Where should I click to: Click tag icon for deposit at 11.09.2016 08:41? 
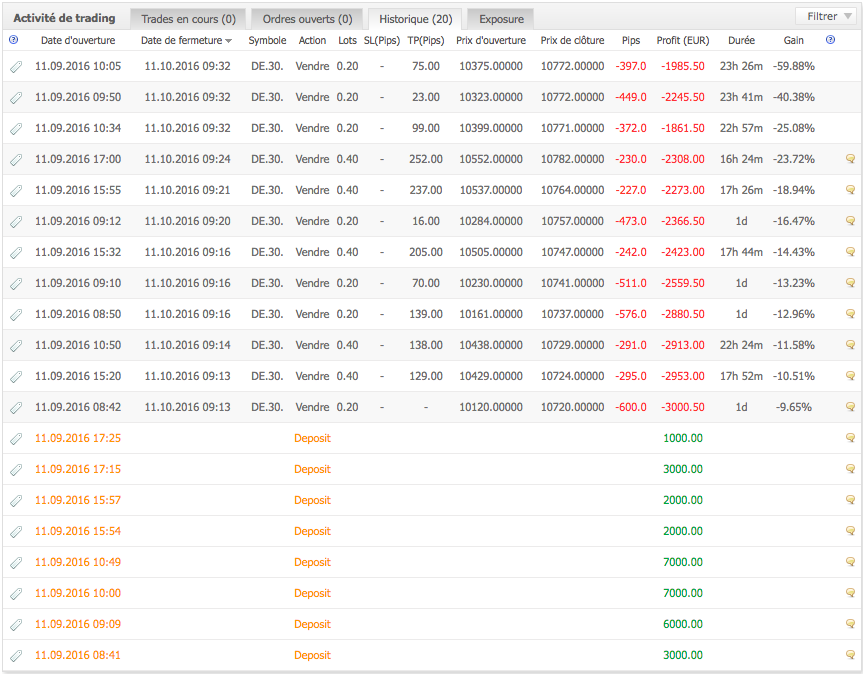(15, 655)
